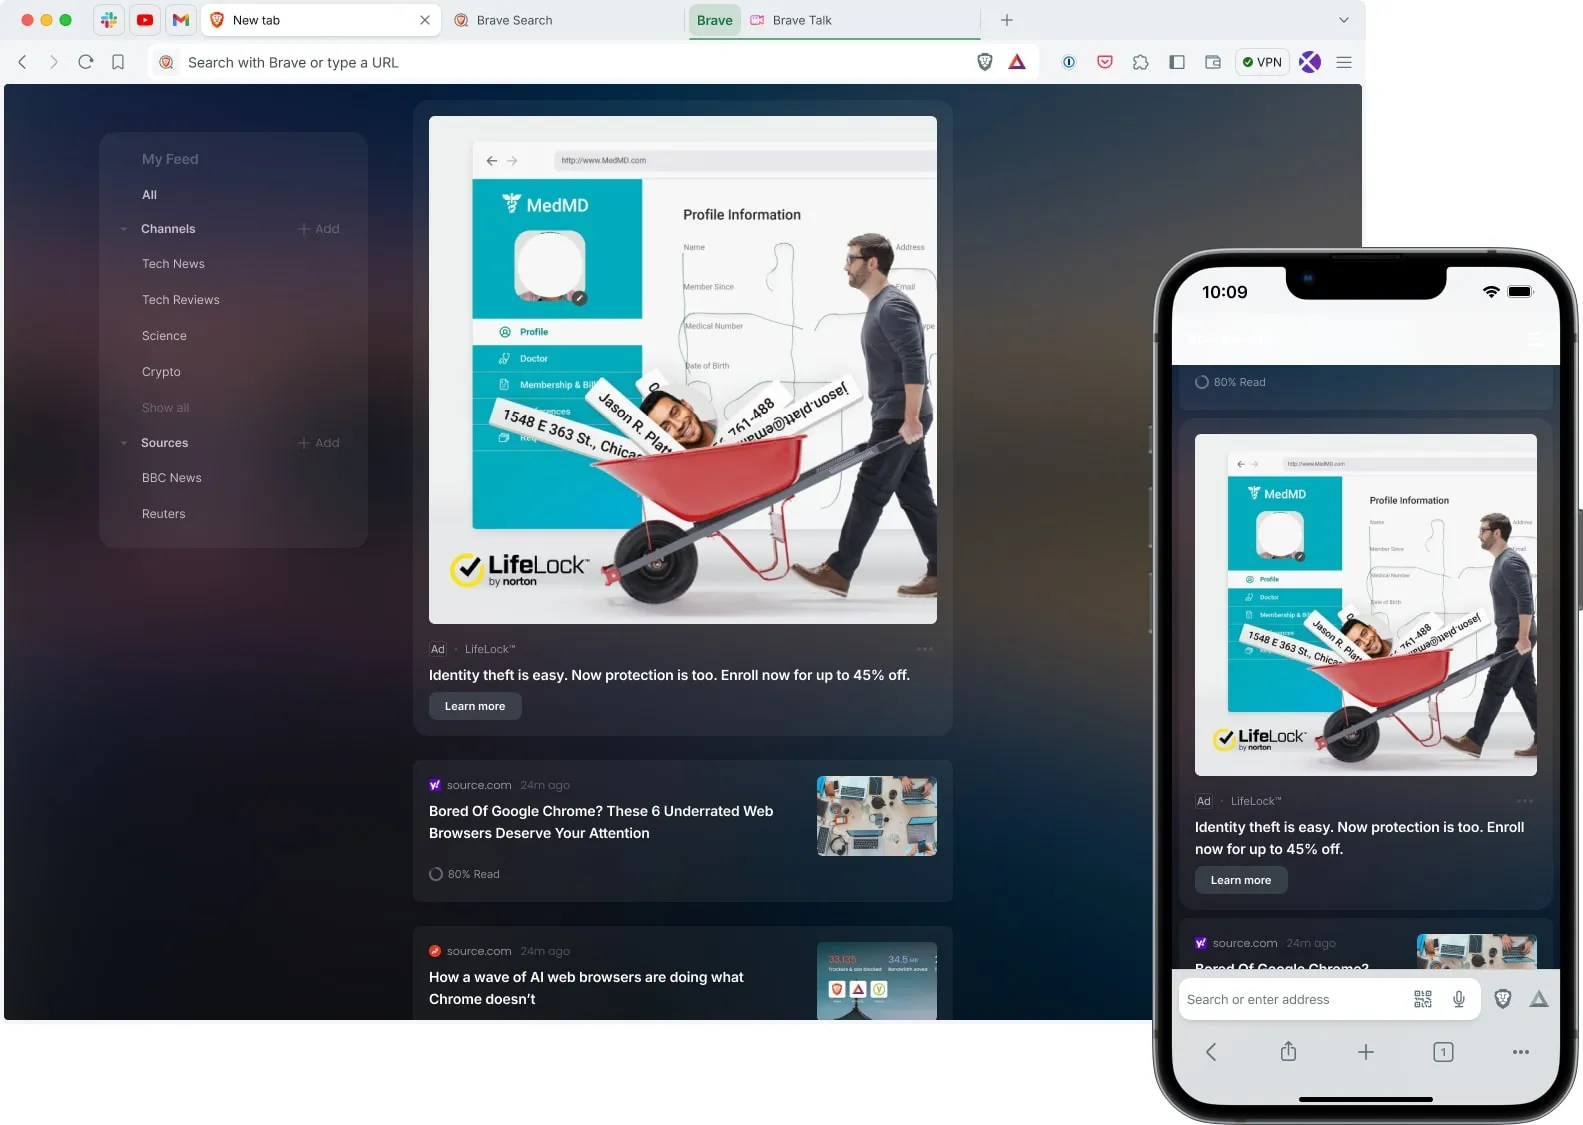Reload the page in desktop browser
The image size is (1583, 1125).
coord(86,62)
